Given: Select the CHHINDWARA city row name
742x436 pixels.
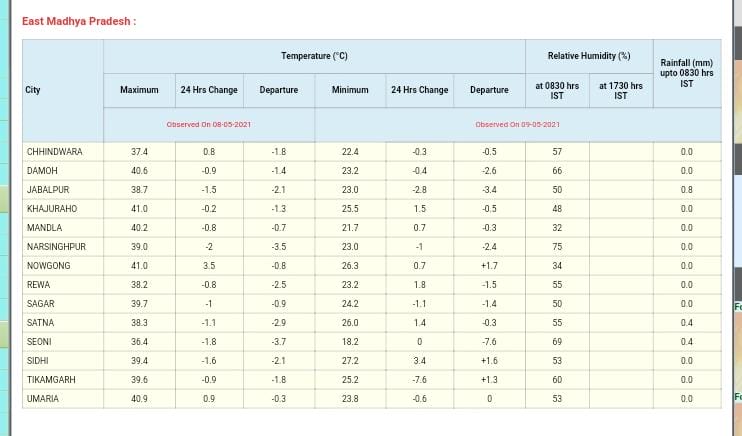Looking at the screenshot, I should coord(54,152).
